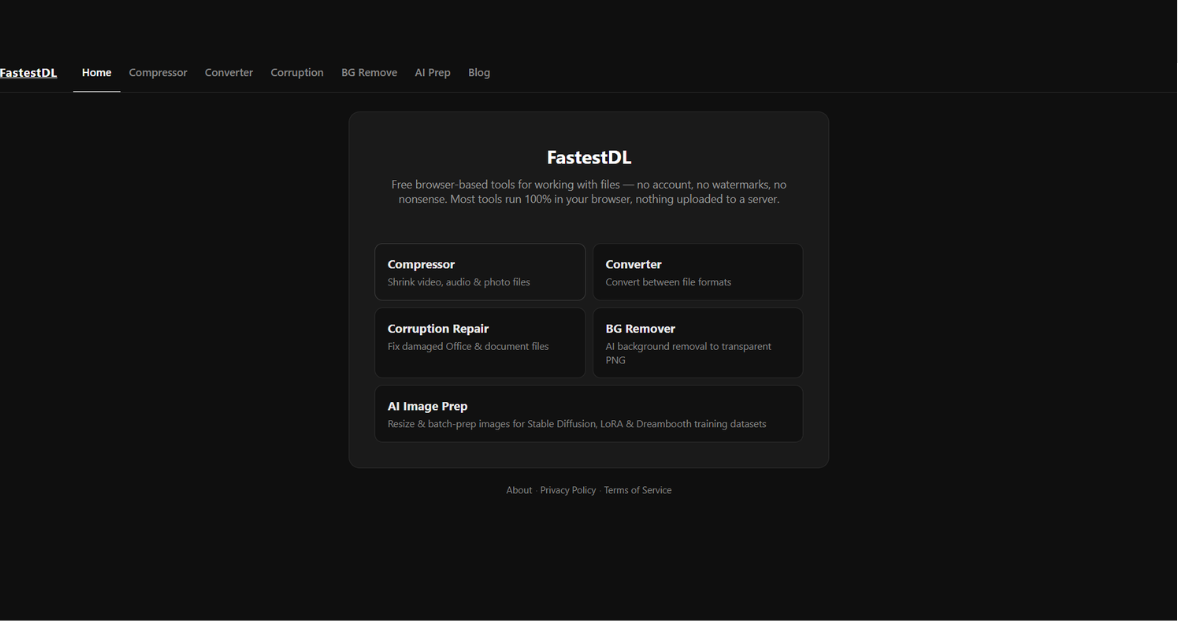Open the Terms of Service link
This screenshot has width=1200, height=628.
[x=638, y=490]
